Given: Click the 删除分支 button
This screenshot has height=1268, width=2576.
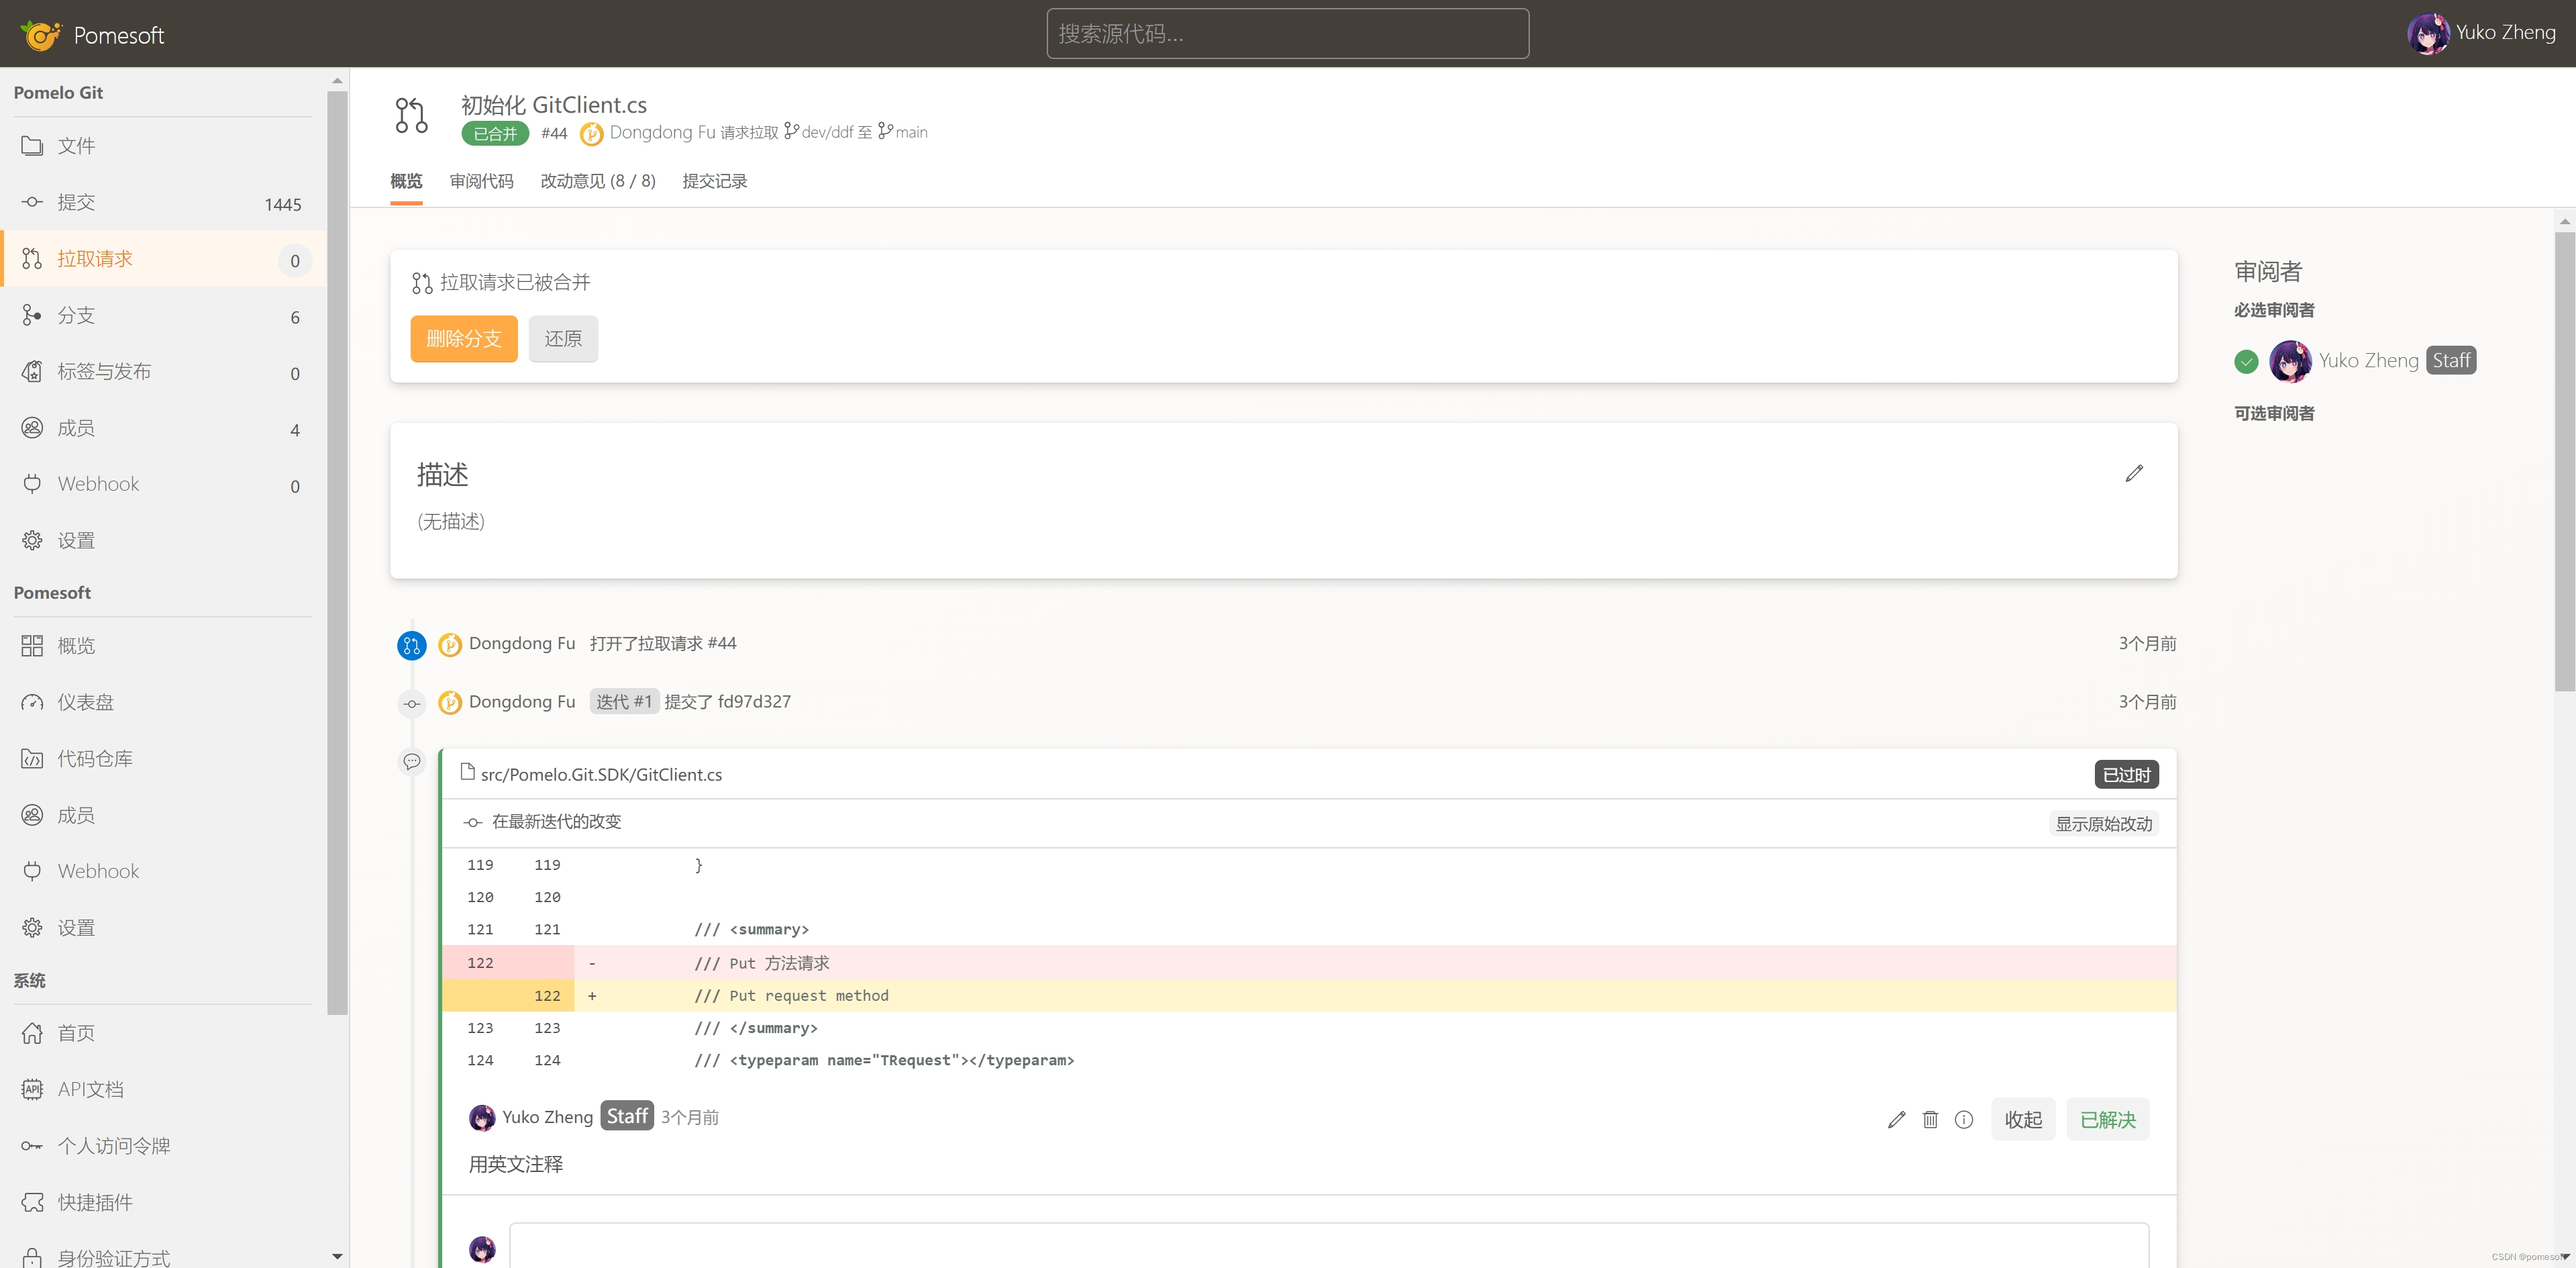Looking at the screenshot, I should click(463, 338).
